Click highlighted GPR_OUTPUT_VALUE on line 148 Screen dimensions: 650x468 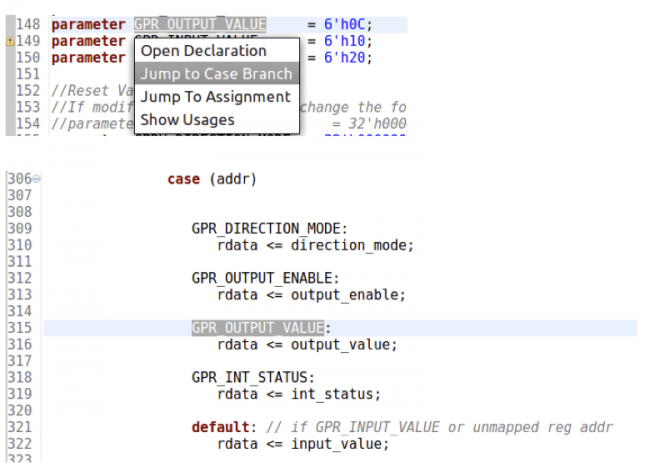click(200, 24)
